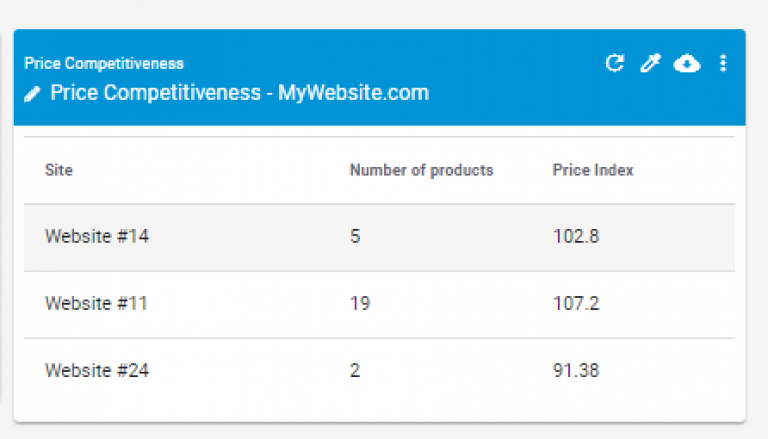Click the pencil edit icon beside title
The height and width of the screenshot is (439, 768).
[33, 94]
